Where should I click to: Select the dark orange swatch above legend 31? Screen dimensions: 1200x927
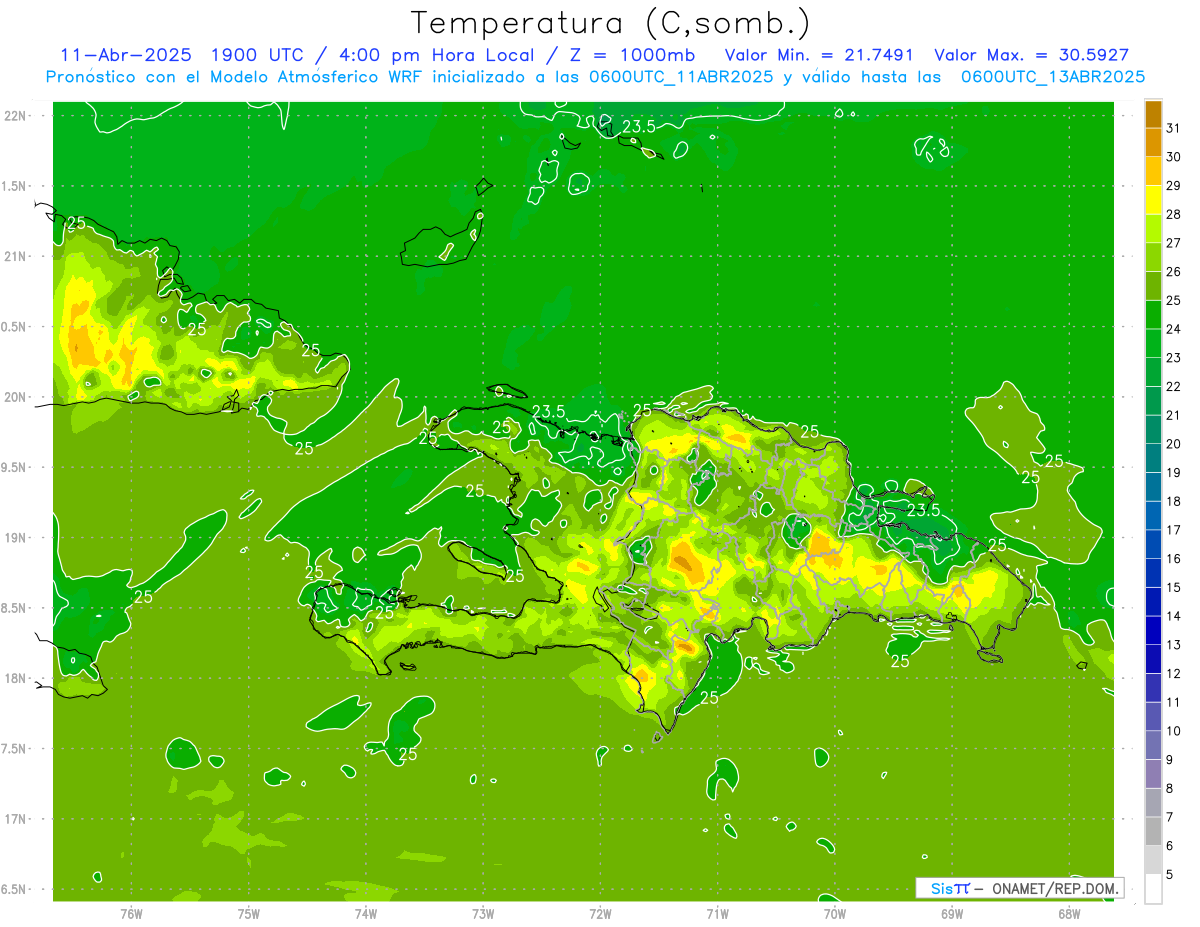tap(1153, 113)
